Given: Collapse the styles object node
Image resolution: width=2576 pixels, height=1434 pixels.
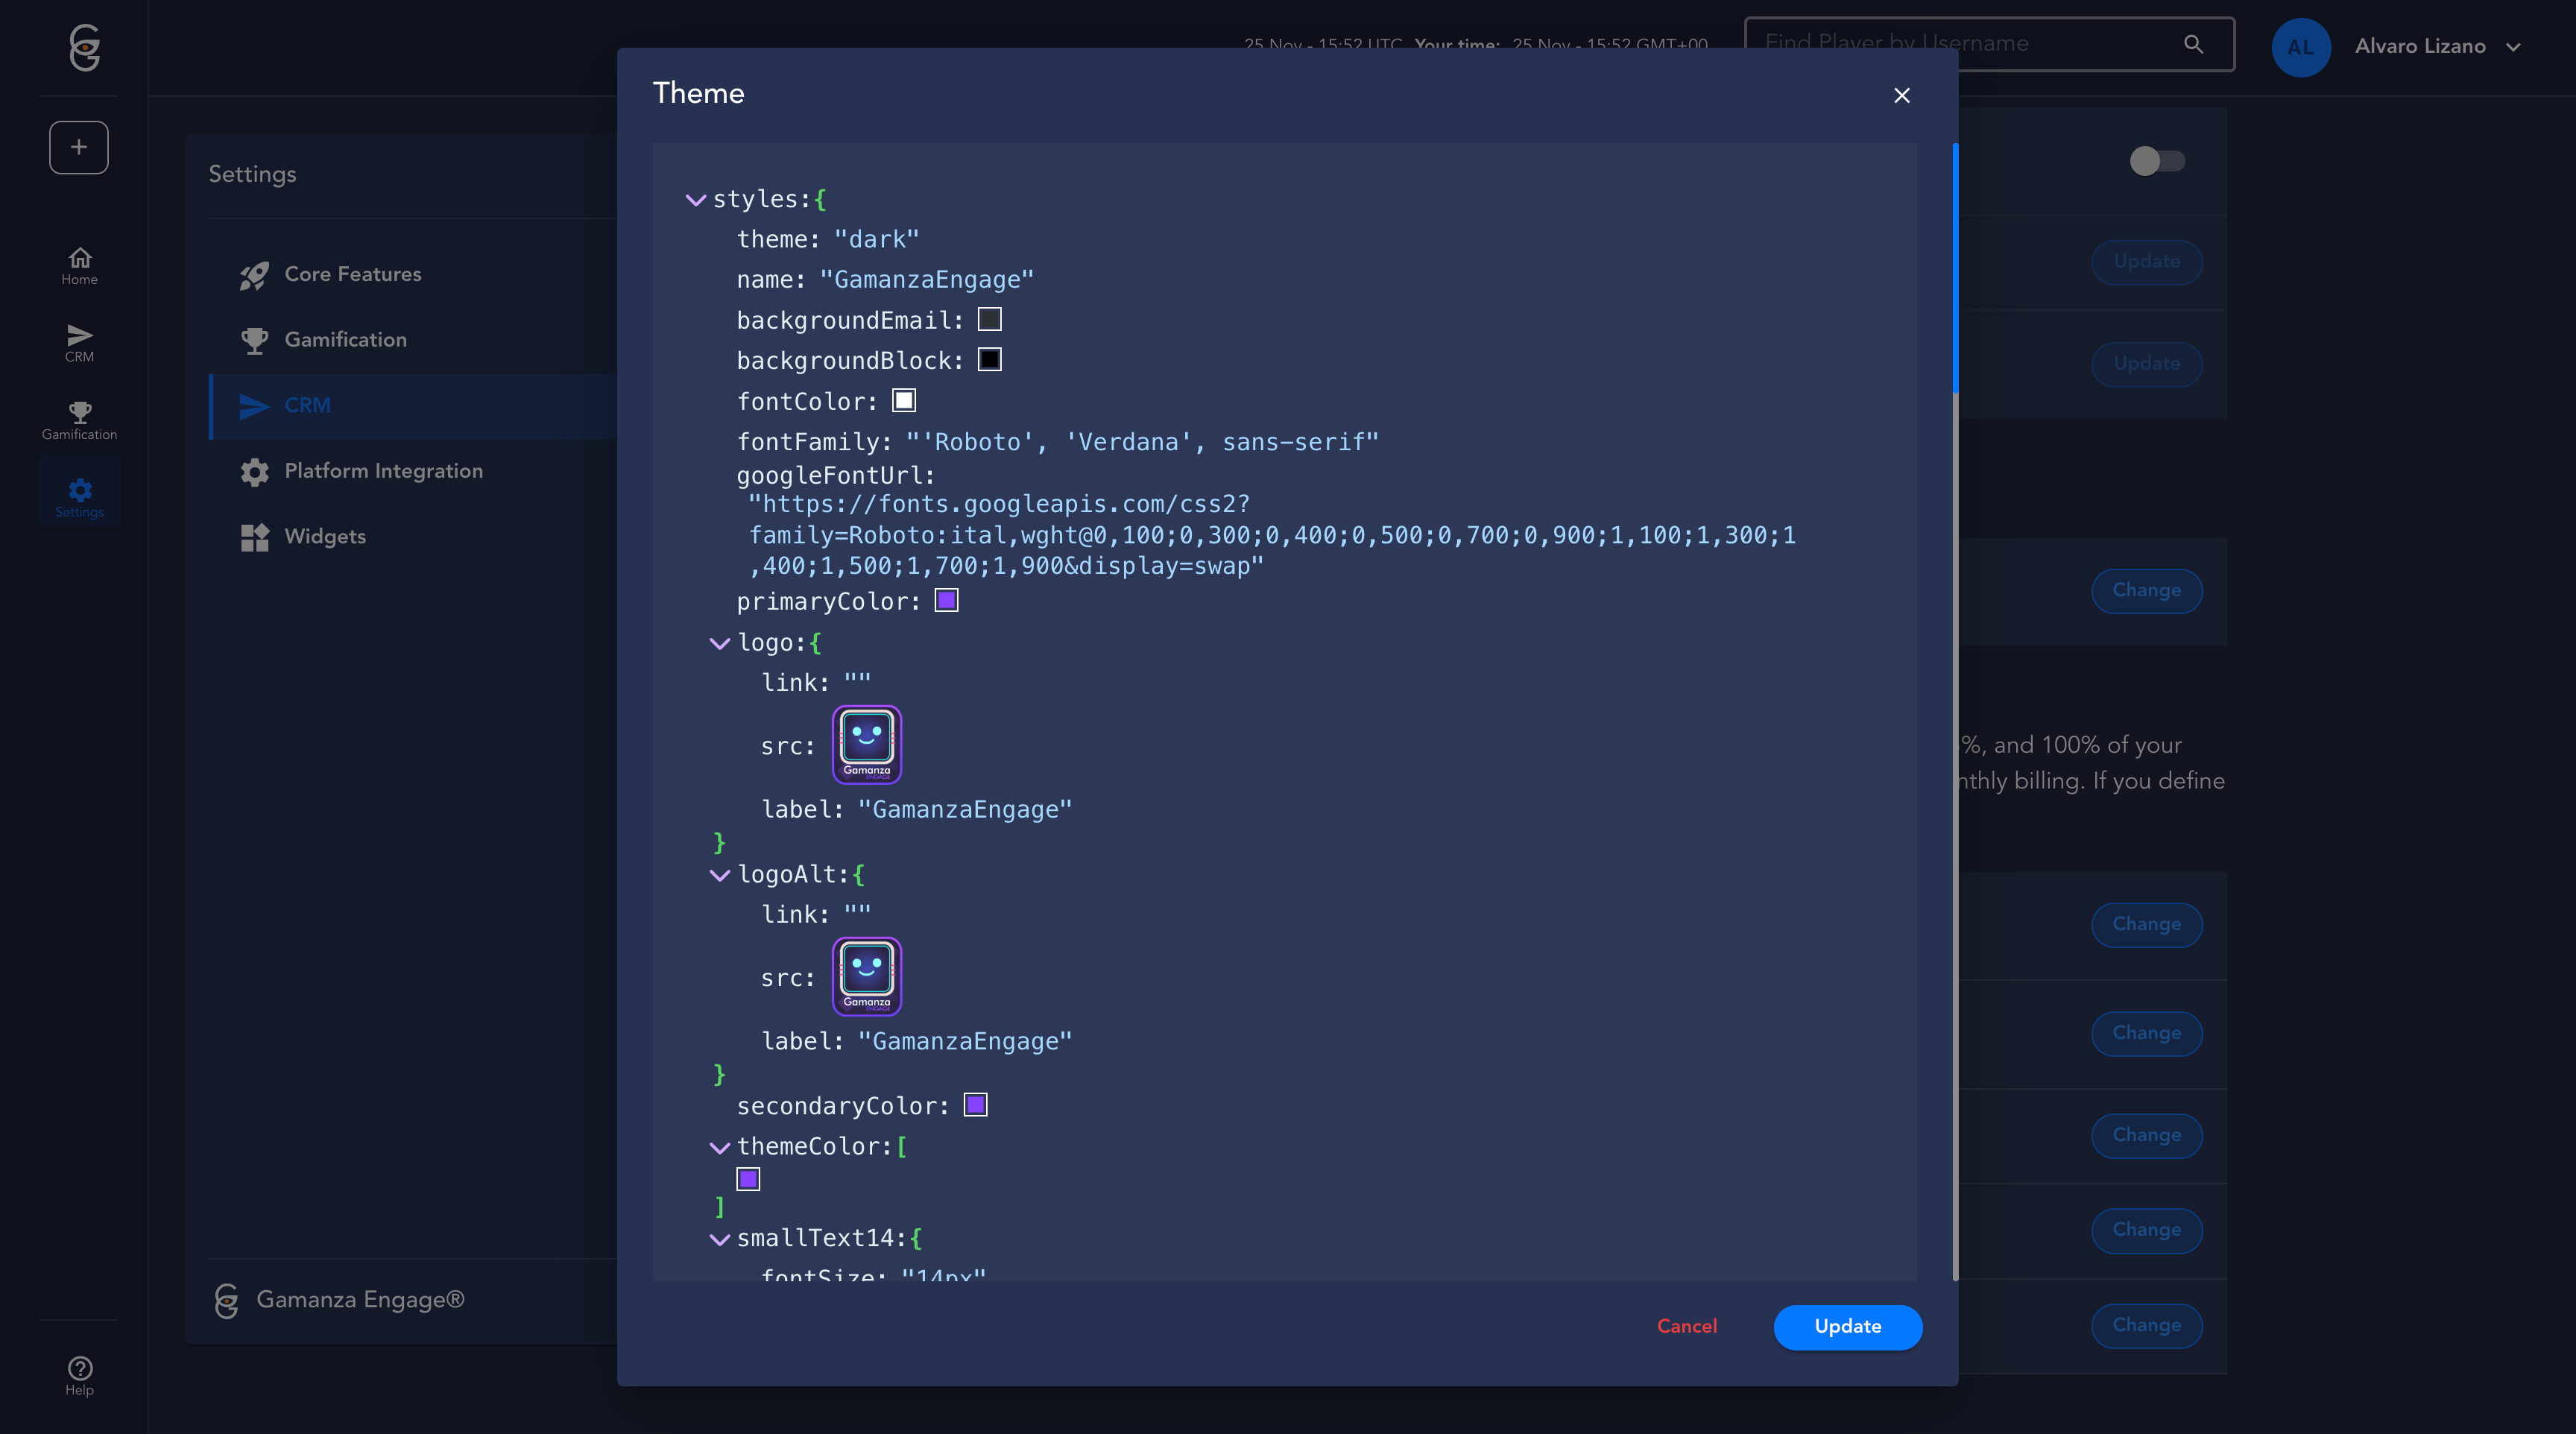Looking at the screenshot, I should tap(696, 200).
